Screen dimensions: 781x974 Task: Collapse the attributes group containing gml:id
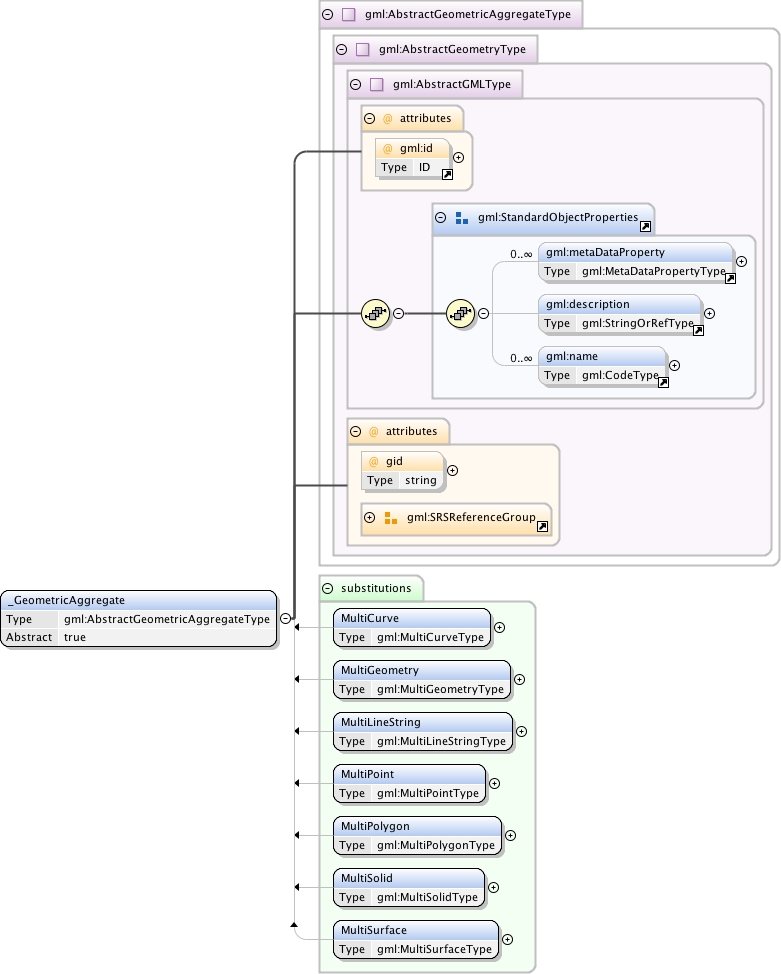tap(369, 118)
